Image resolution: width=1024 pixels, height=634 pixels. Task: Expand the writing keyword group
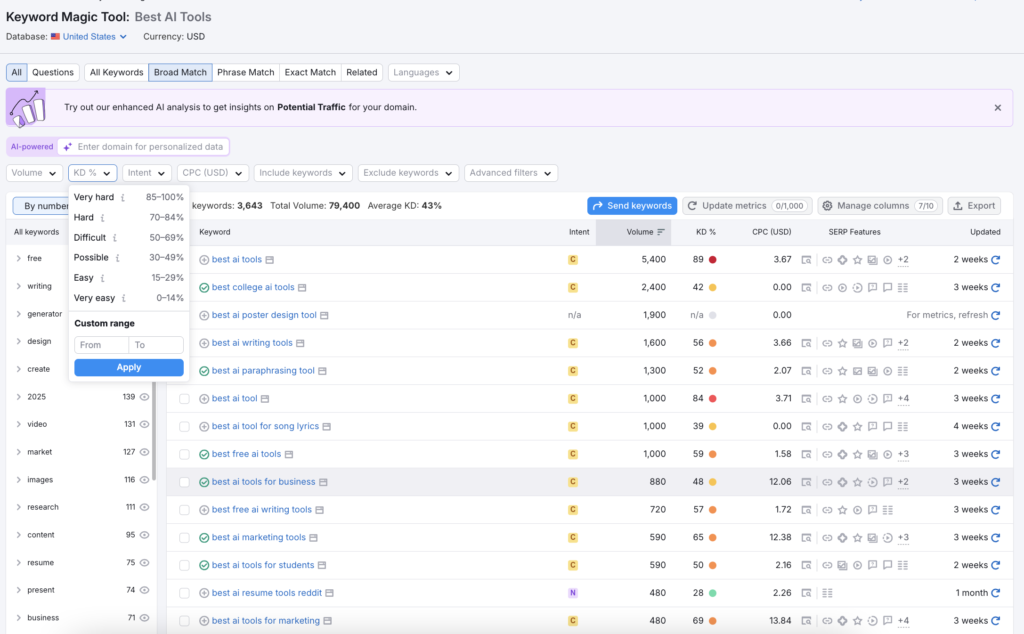[x=18, y=286]
